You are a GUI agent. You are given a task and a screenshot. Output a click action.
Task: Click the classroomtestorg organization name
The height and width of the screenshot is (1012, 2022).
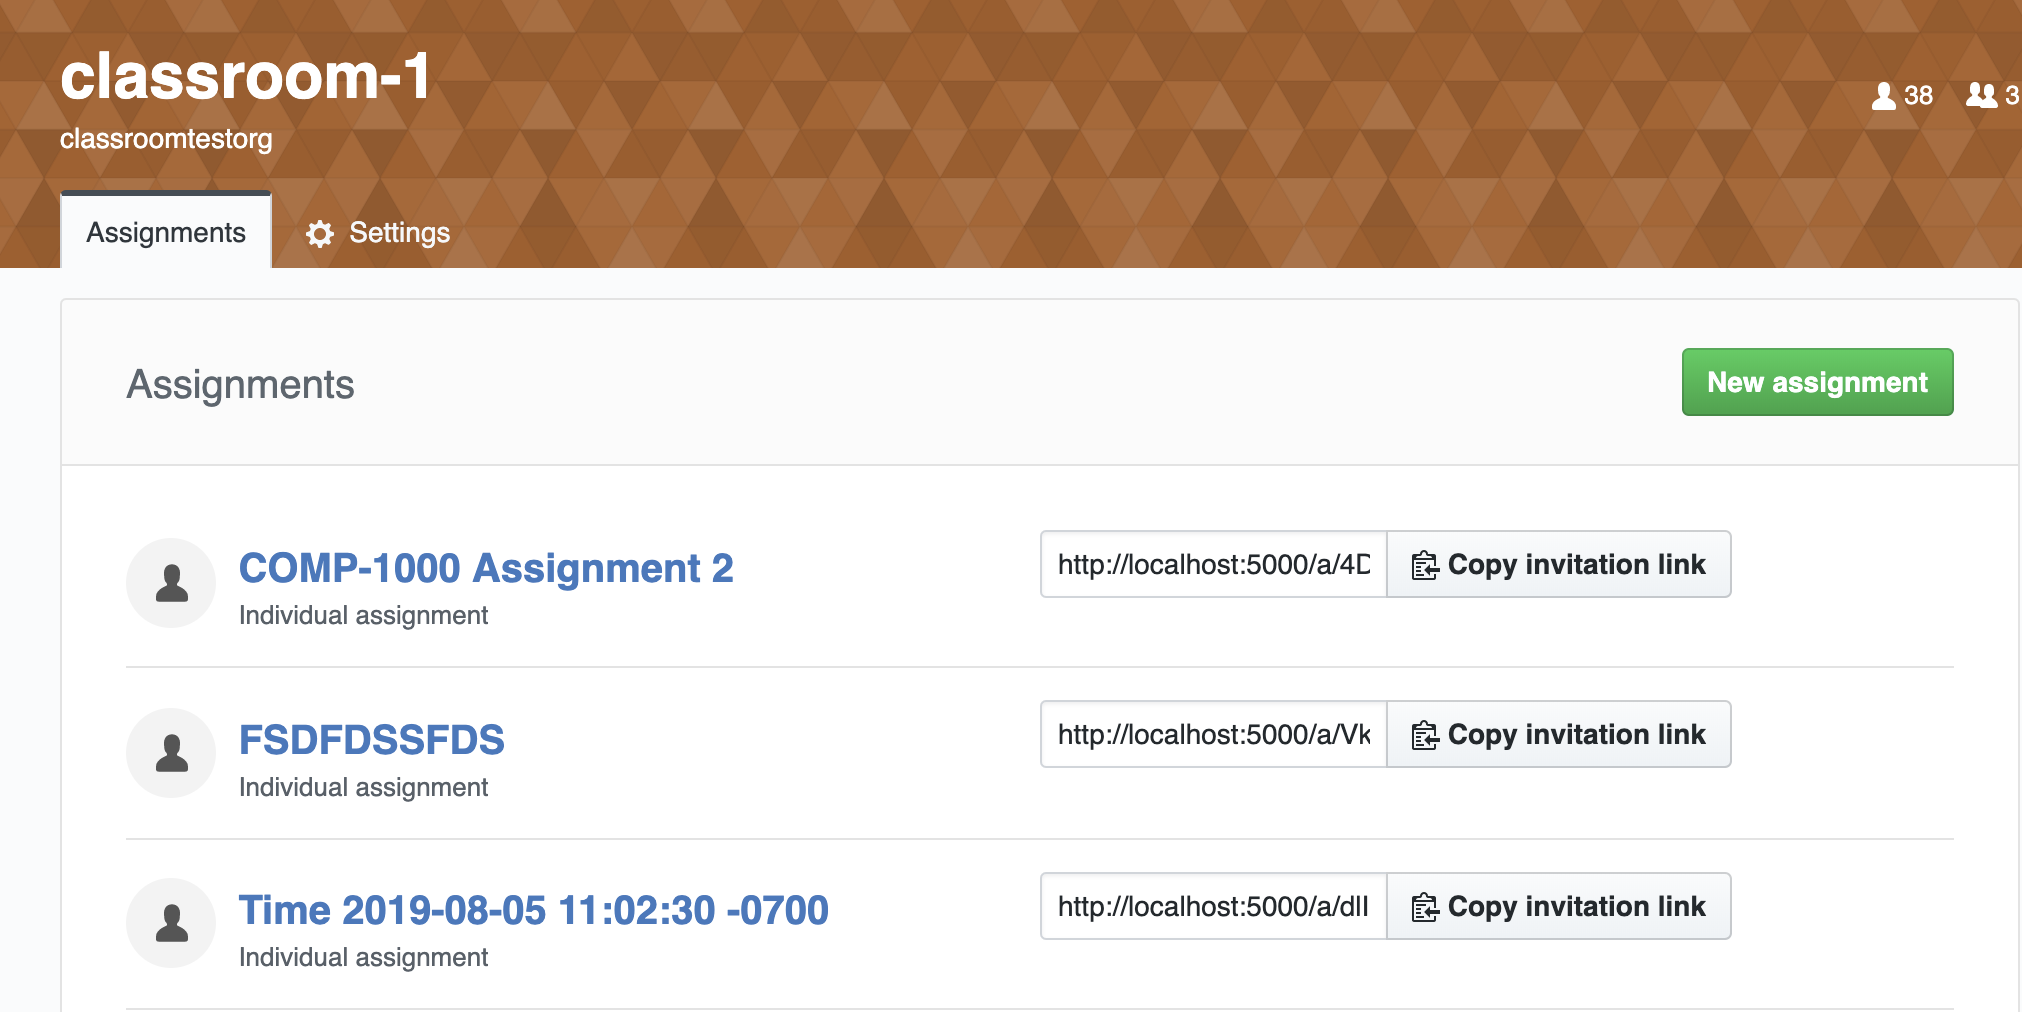coord(165,139)
